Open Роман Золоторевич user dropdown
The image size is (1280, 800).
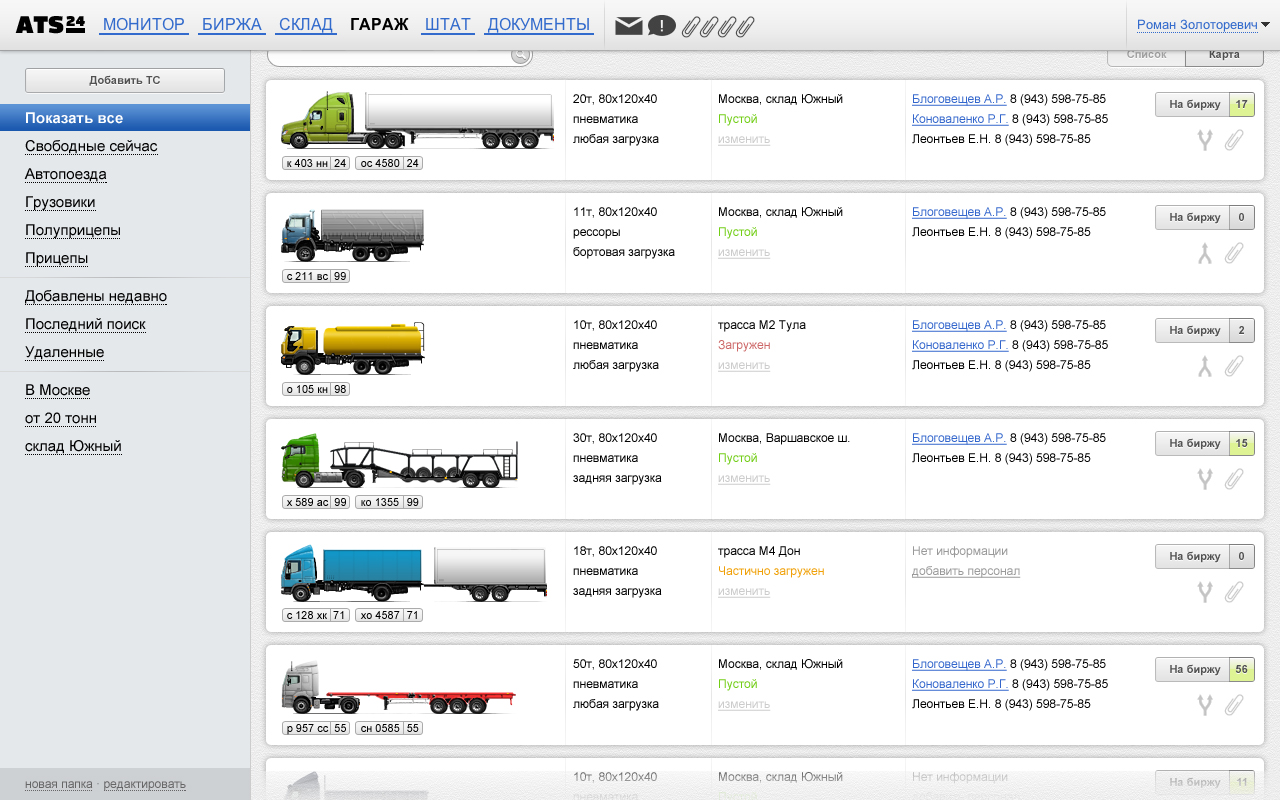click(x=1203, y=25)
